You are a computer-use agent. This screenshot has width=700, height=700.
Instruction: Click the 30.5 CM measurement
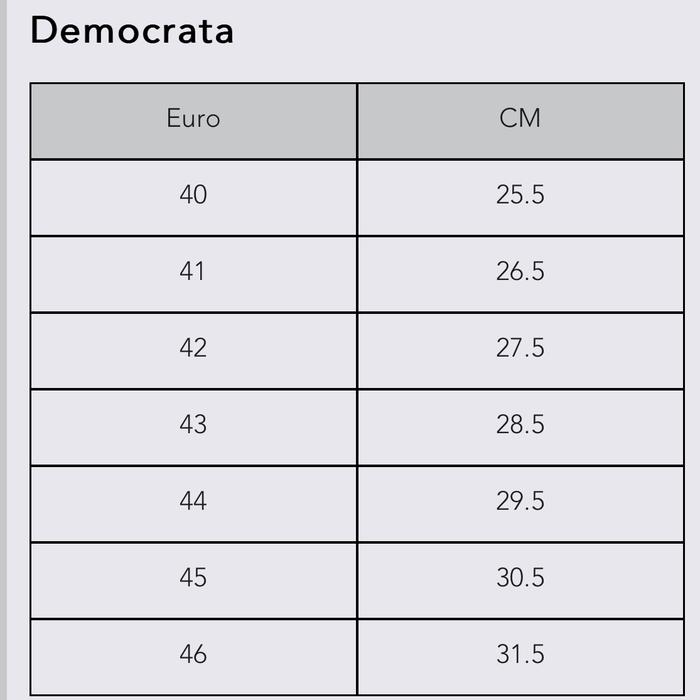click(x=520, y=577)
